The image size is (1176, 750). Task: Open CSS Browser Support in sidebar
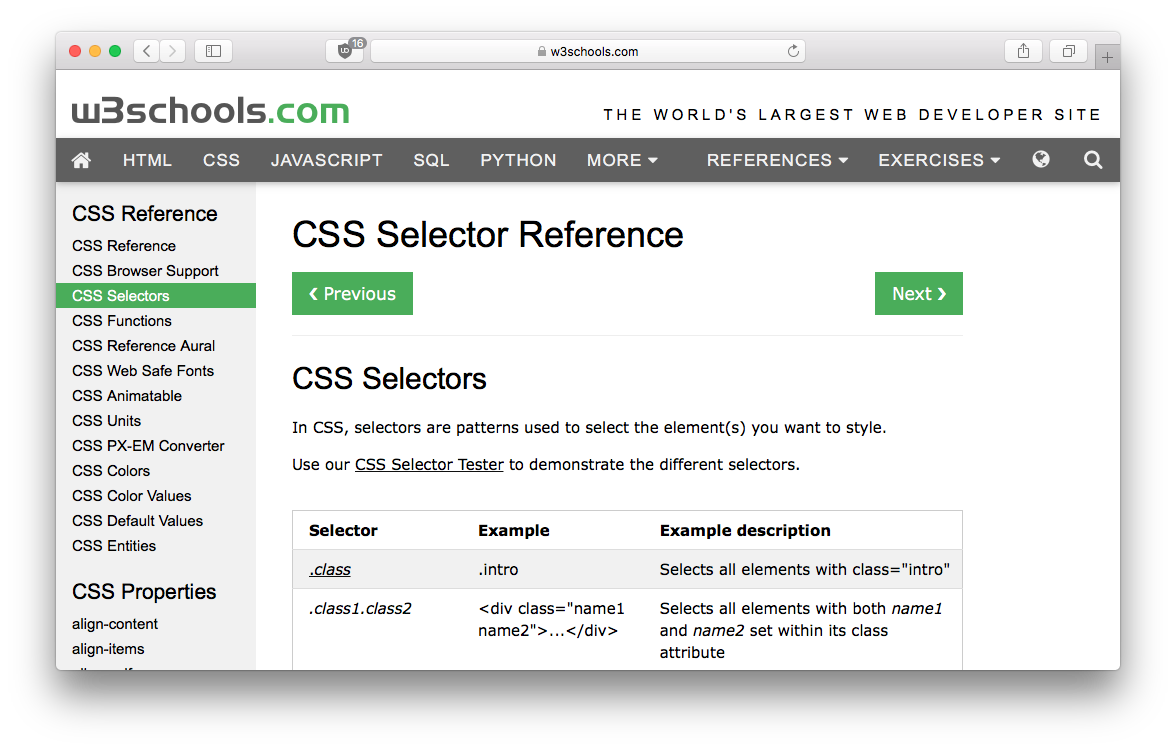[146, 271]
